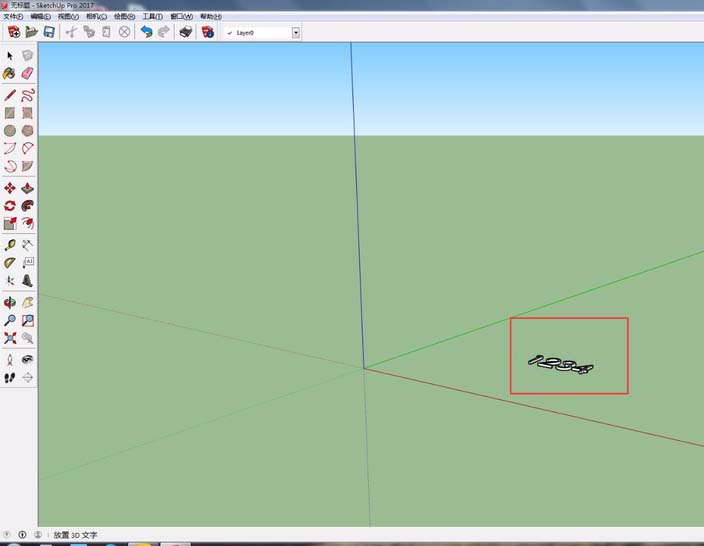Screen dimensions: 704x546
Task: Click the second status bar circle icon
Action: click(22, 534)
